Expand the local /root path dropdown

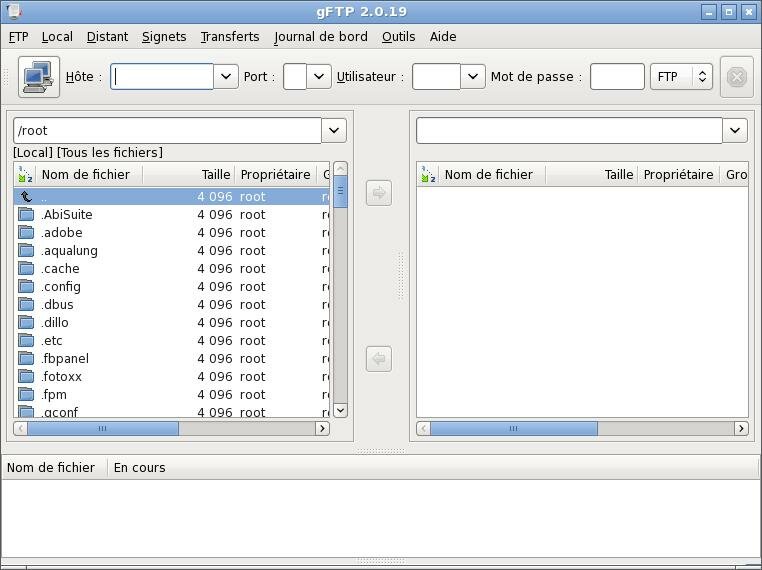(x=334, y=130)
